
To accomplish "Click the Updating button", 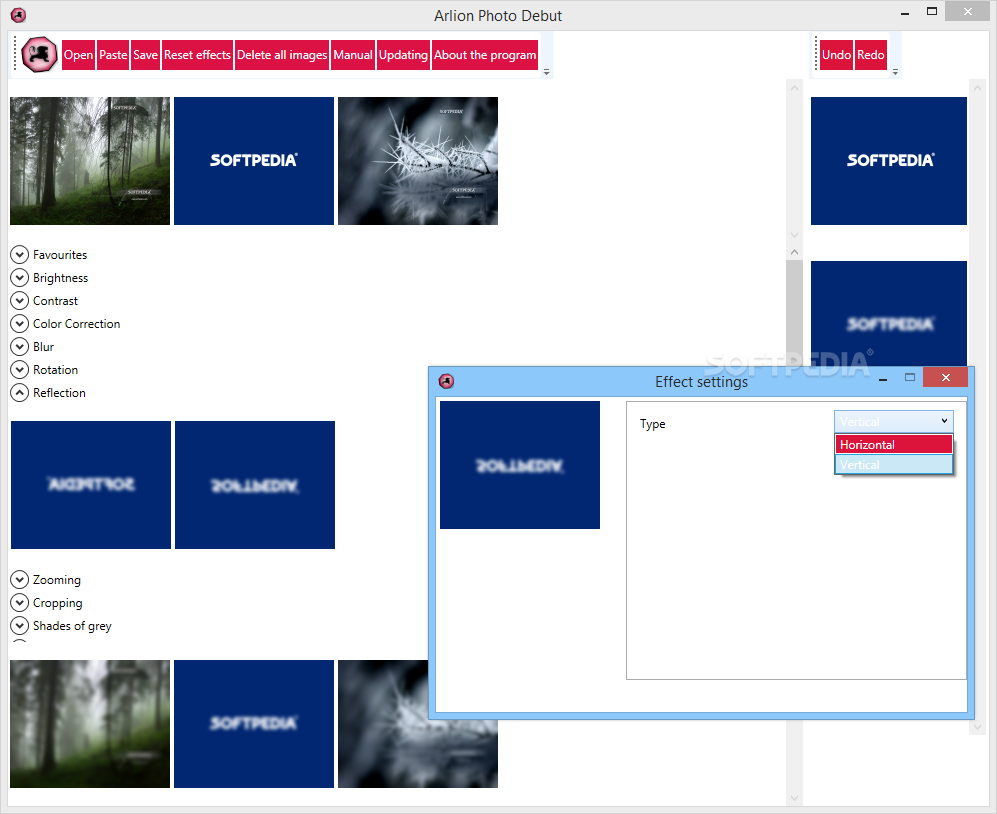I will point(403,55).
